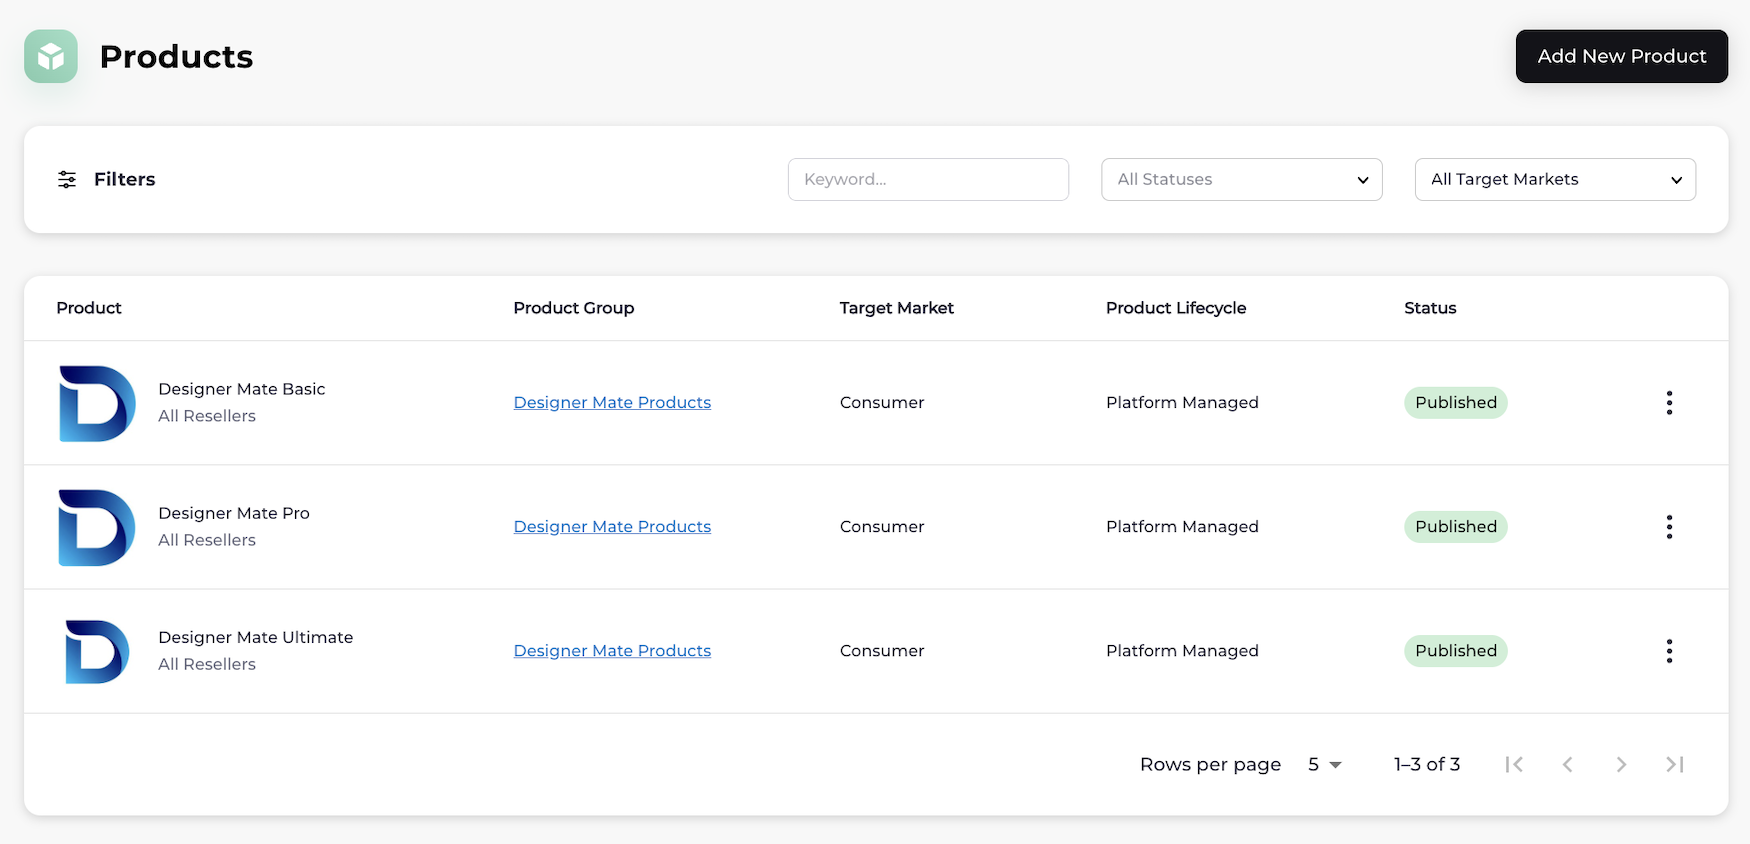
Task: Go to next page of results
Action: (1621, 764)
